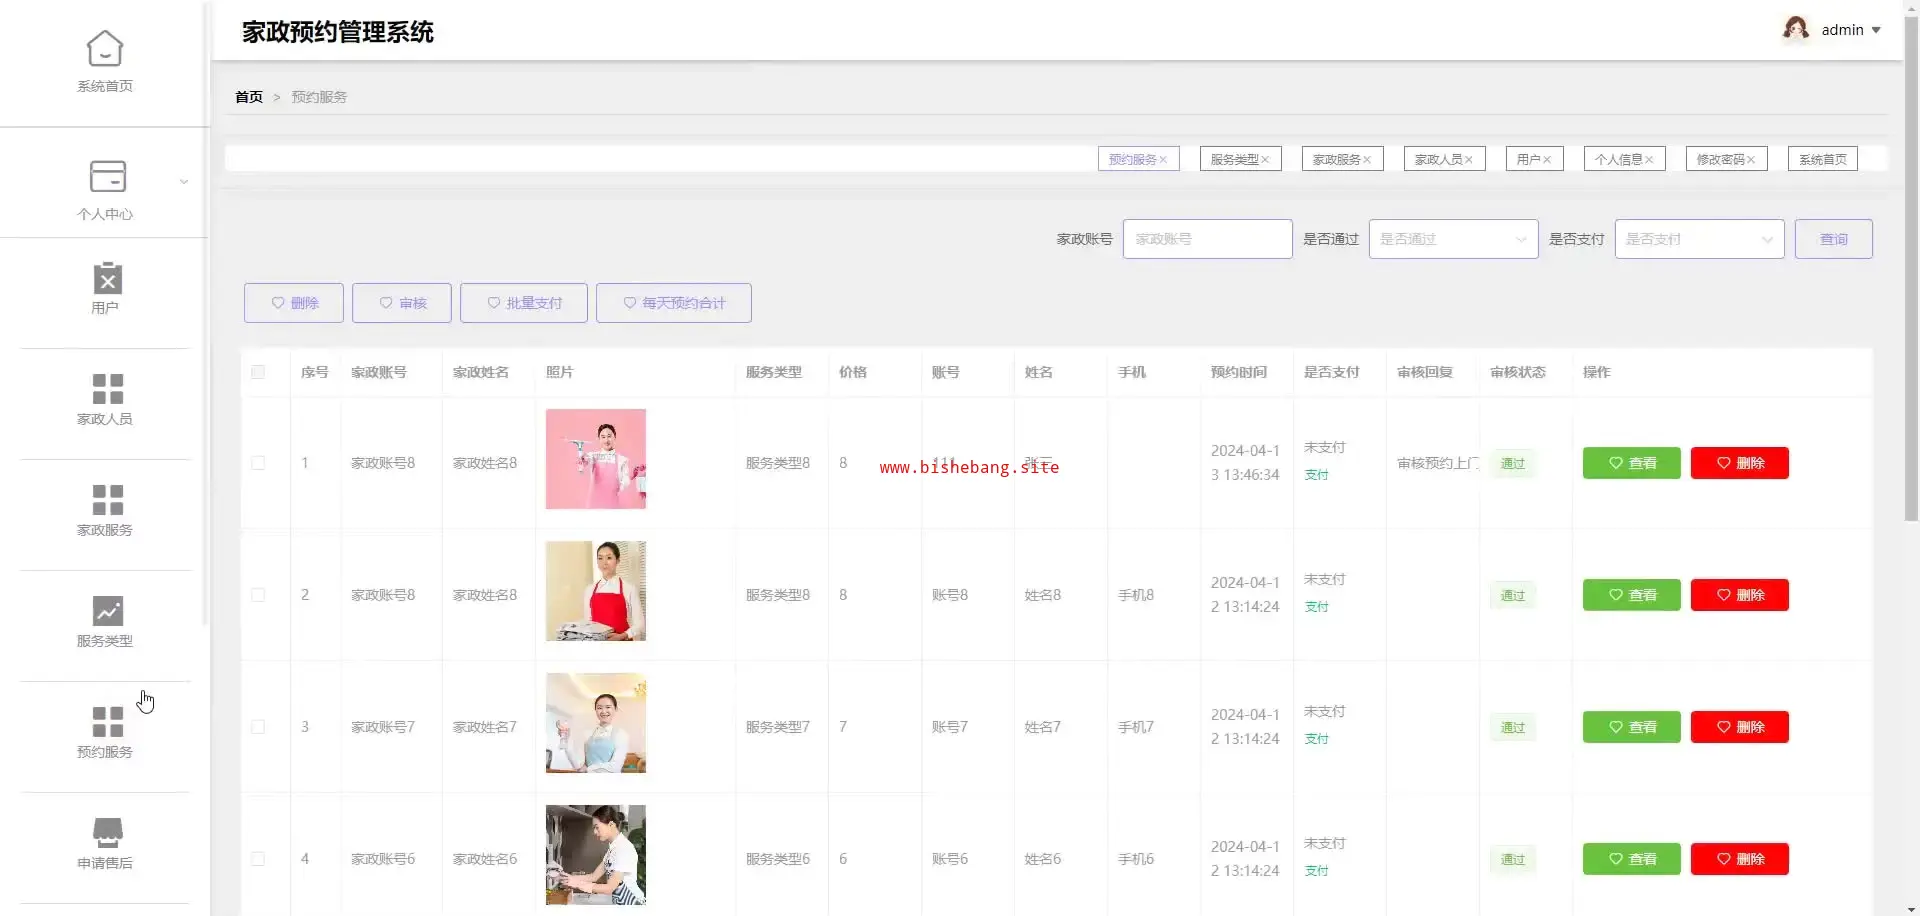Click 首页 in the breadcrumb

(x=249, y=97)
